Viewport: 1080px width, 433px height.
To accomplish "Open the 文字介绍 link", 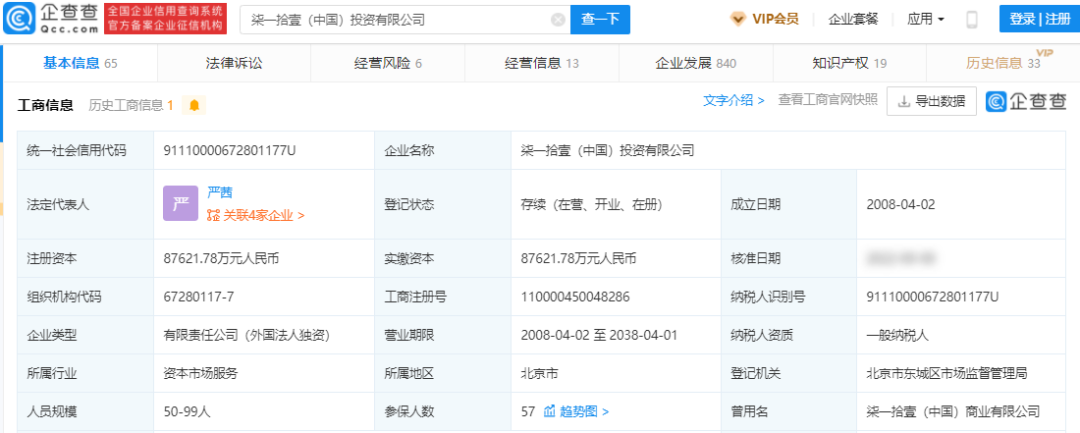I will (x=734, y=101).
